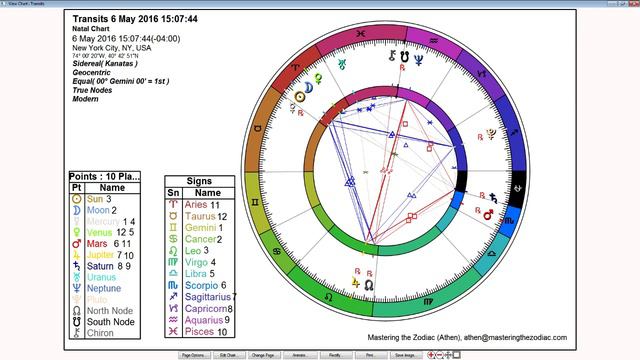Select the Saturn symbol in the Points table
Viewport: 640px width, 360px height.
click(x=77, y=266)
